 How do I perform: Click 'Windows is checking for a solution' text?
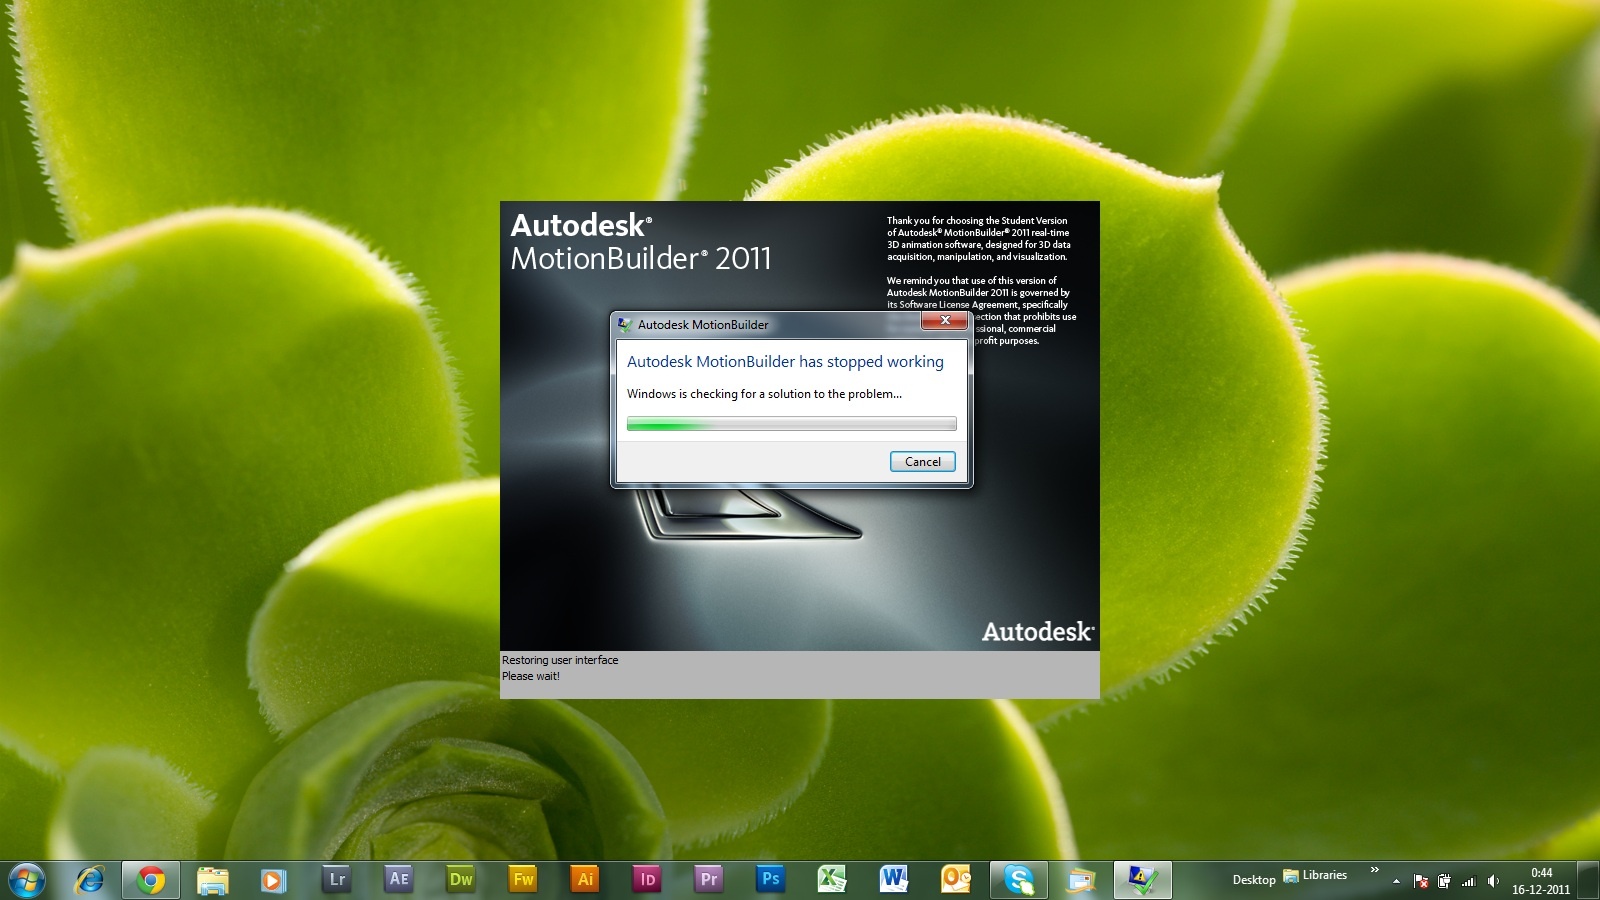[764, 394]
